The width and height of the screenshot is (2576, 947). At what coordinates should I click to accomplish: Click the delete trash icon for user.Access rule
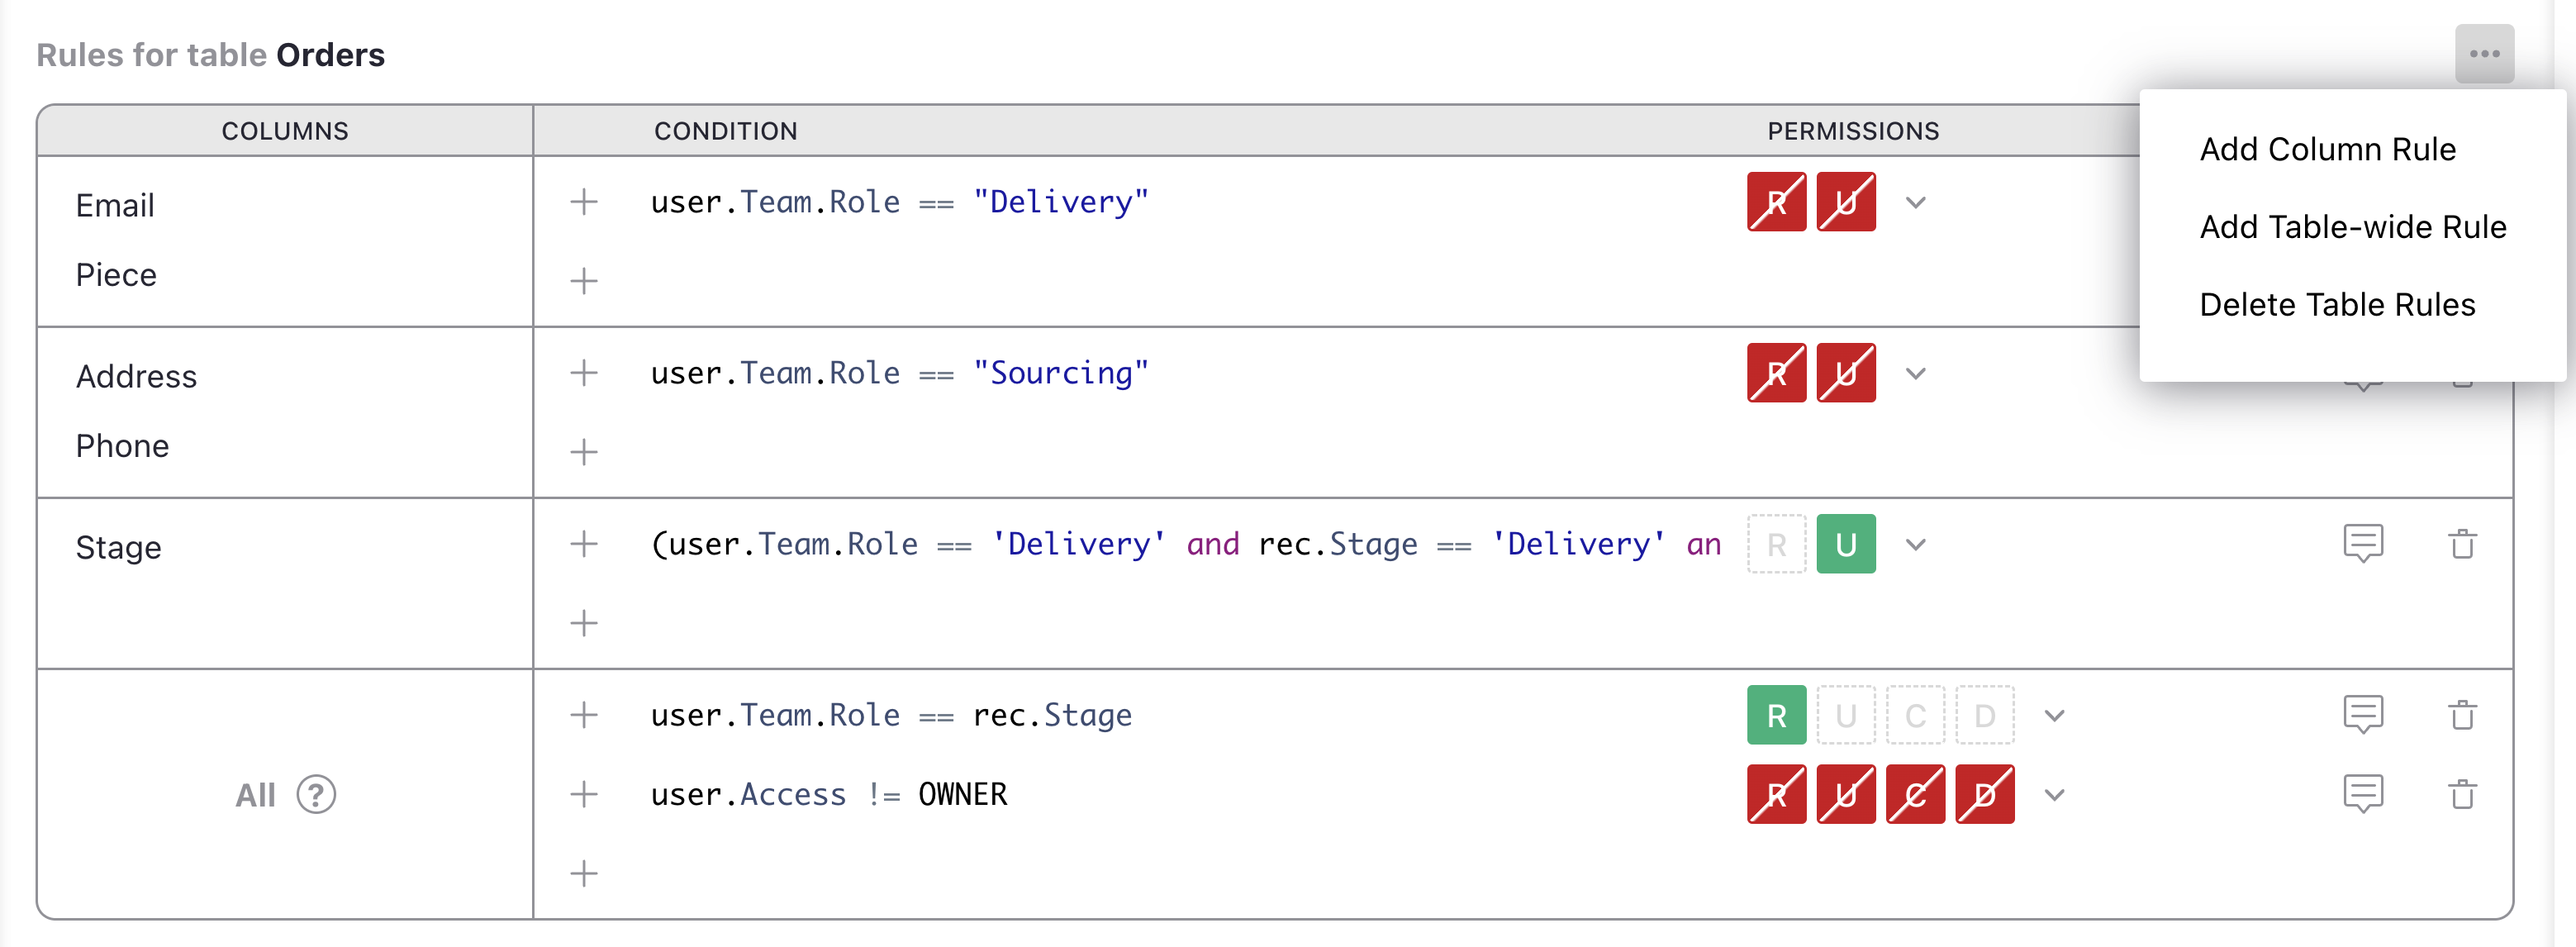pyautogui.click(x=2464, y=794)
